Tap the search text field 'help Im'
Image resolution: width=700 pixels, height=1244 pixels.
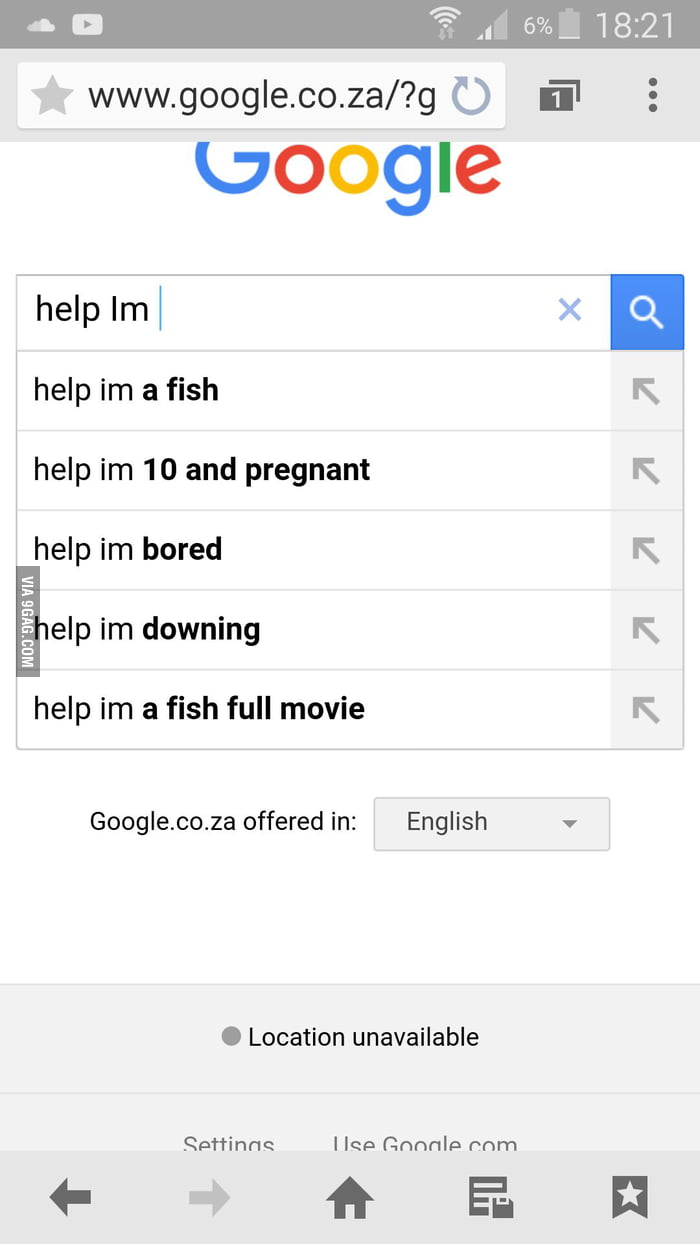285,311
